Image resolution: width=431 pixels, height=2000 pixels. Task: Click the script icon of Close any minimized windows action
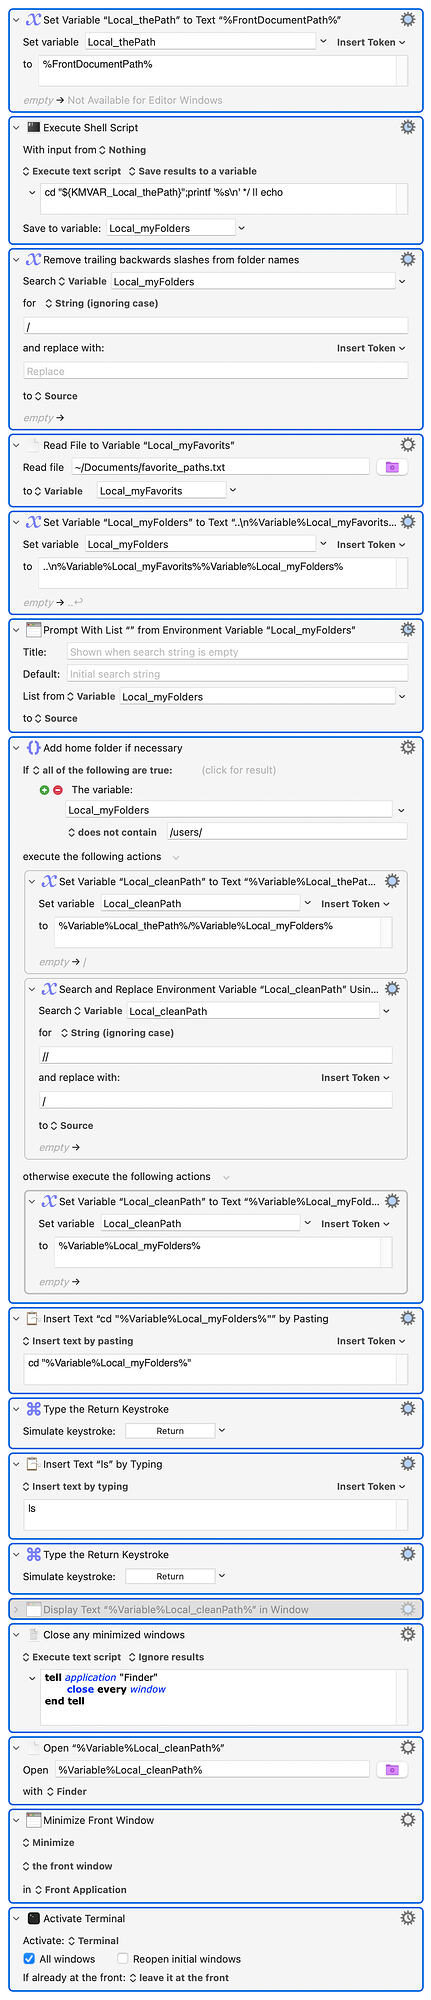33,1635
